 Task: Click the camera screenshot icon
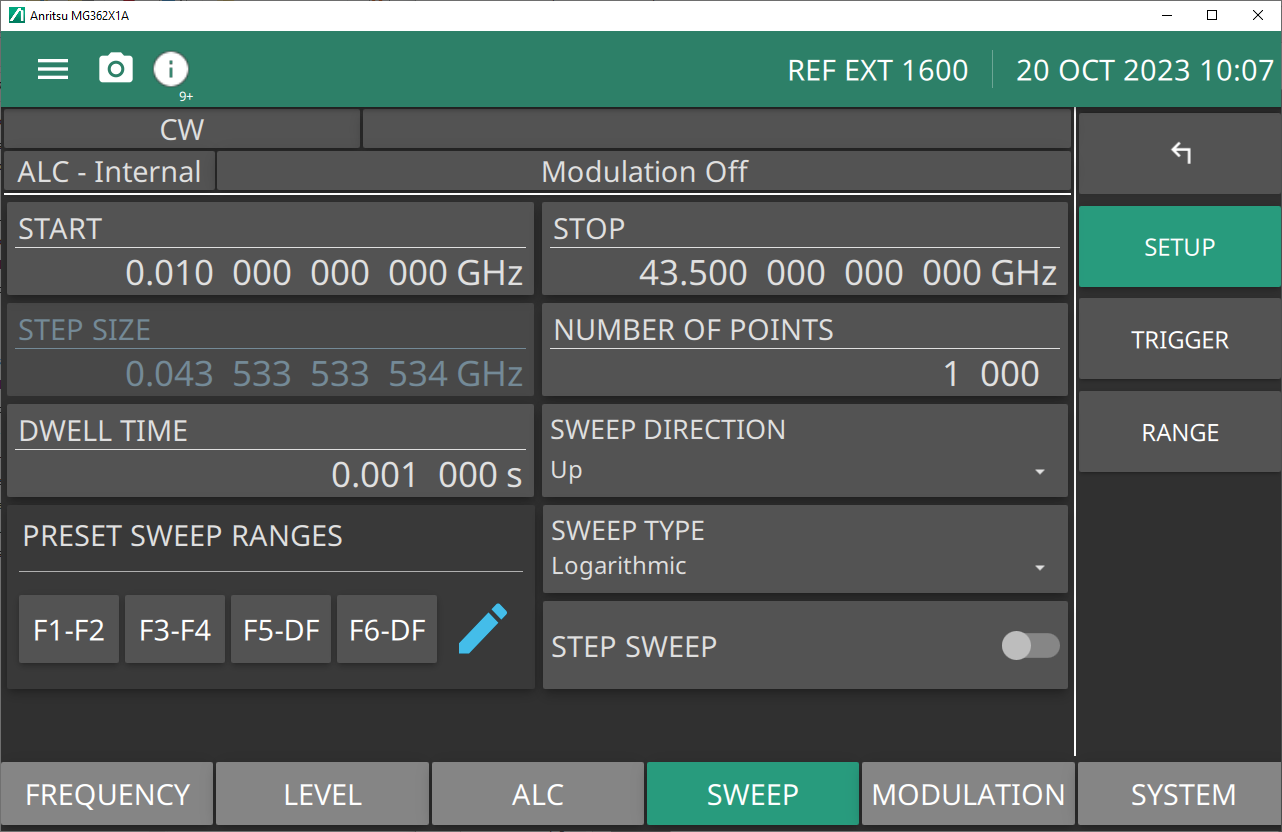(116, 69)
